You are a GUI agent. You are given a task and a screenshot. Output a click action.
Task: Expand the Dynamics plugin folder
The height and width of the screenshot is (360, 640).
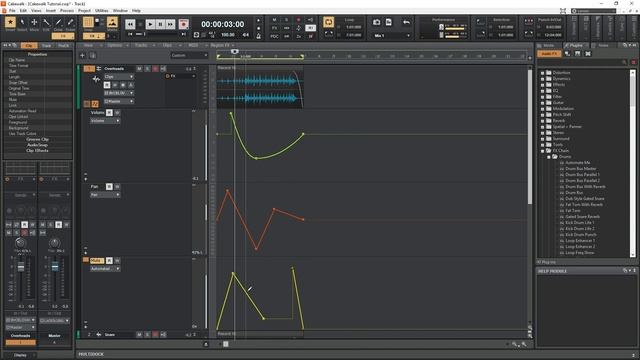point(542,79)
